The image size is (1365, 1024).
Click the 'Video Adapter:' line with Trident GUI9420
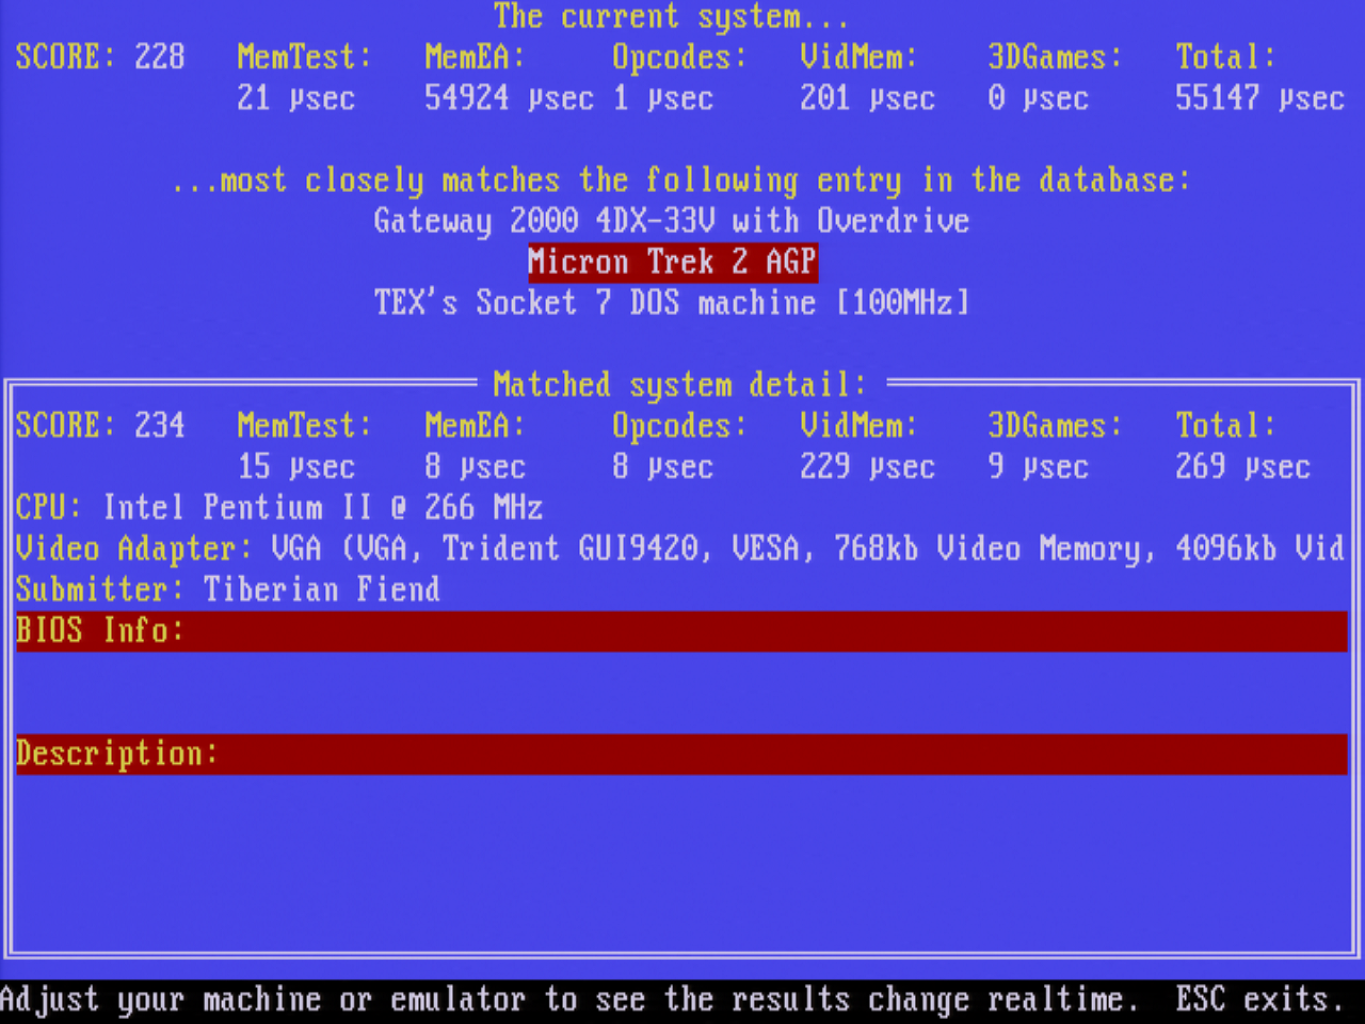click(x=680, y=549)
